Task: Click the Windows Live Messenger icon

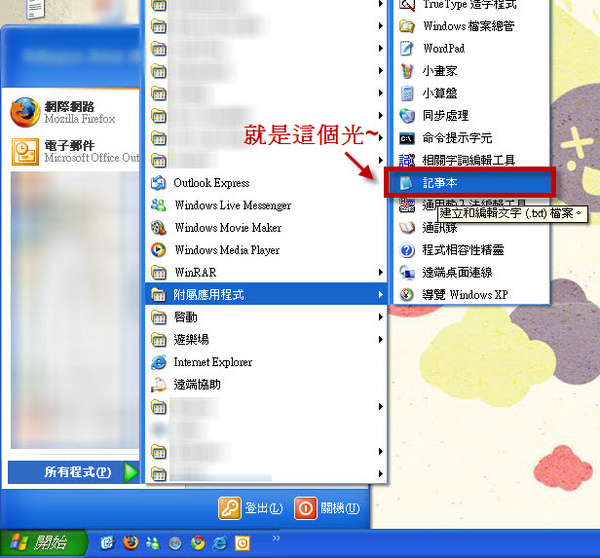Action: (158, 205)
